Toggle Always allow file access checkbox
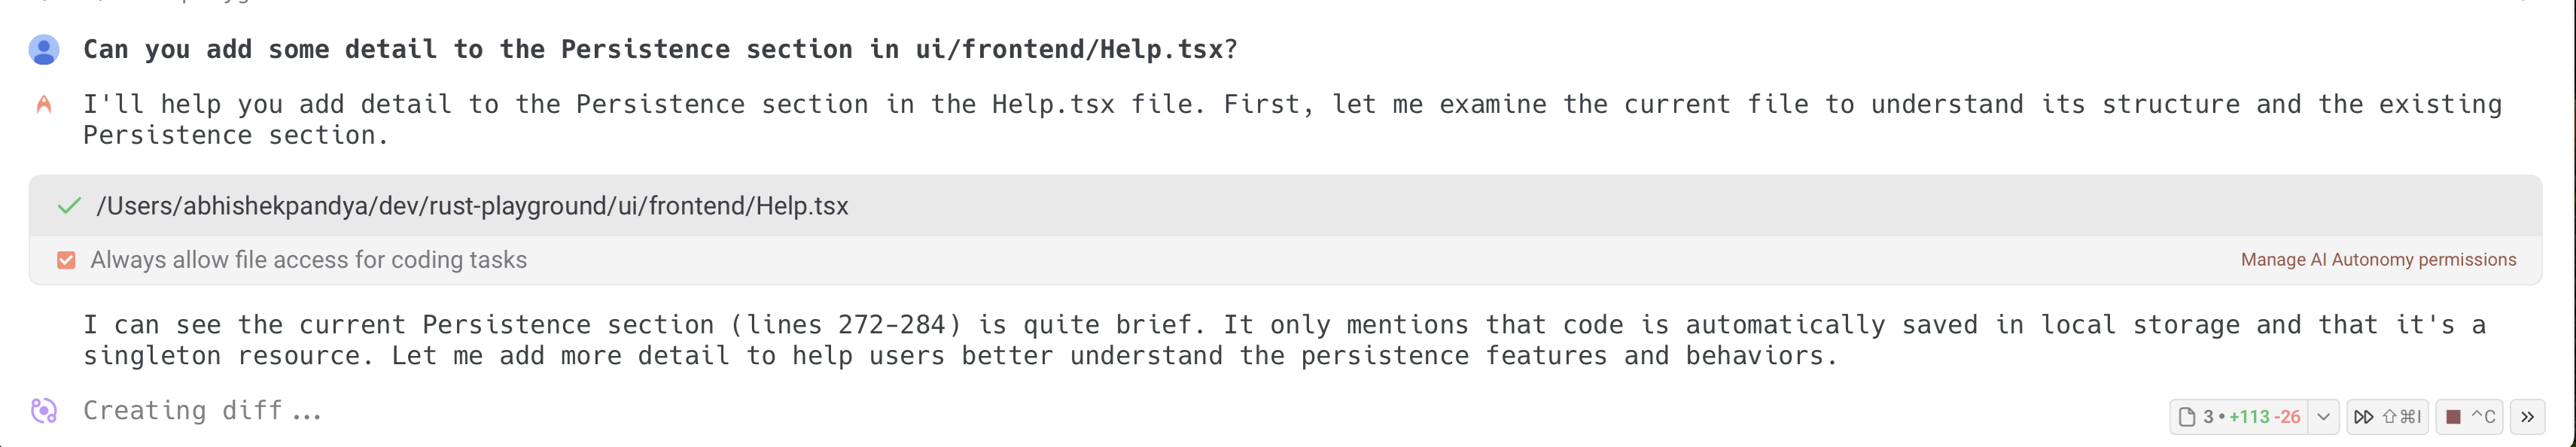The height and width of the screenshot is (447, 2576). coord(66,260)
